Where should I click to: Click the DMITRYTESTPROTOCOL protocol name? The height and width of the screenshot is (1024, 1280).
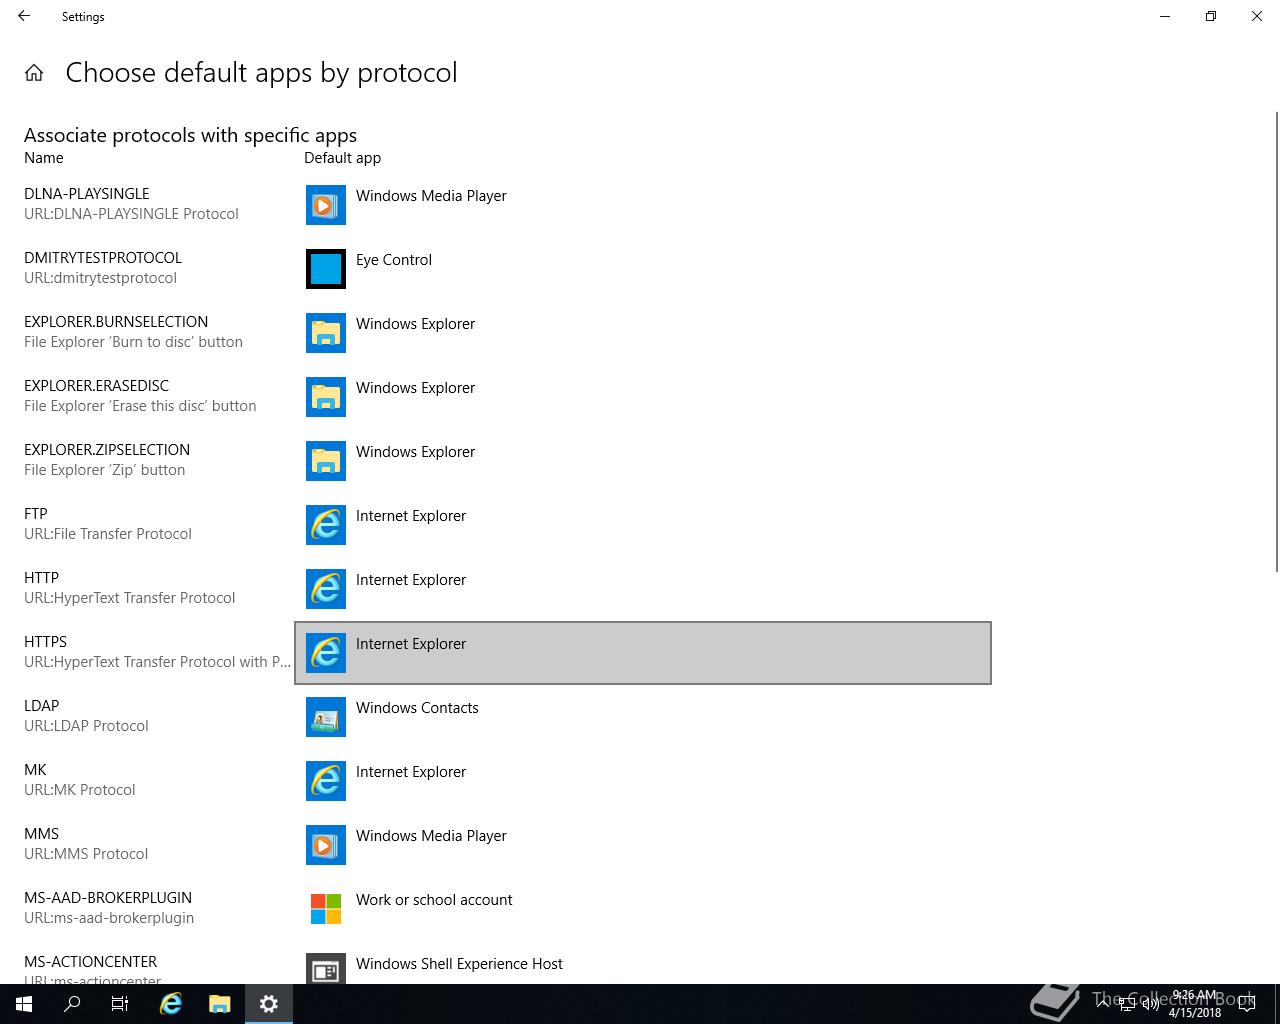(x=103, y=257)
